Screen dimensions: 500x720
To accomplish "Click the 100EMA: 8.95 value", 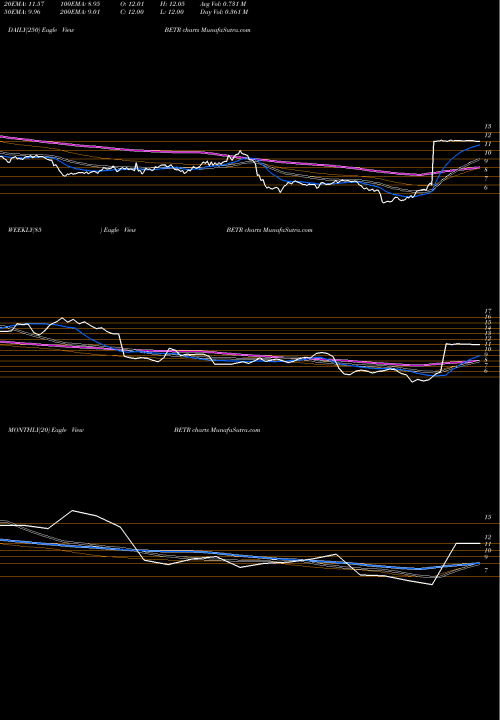I will click(x=81, y=4).
